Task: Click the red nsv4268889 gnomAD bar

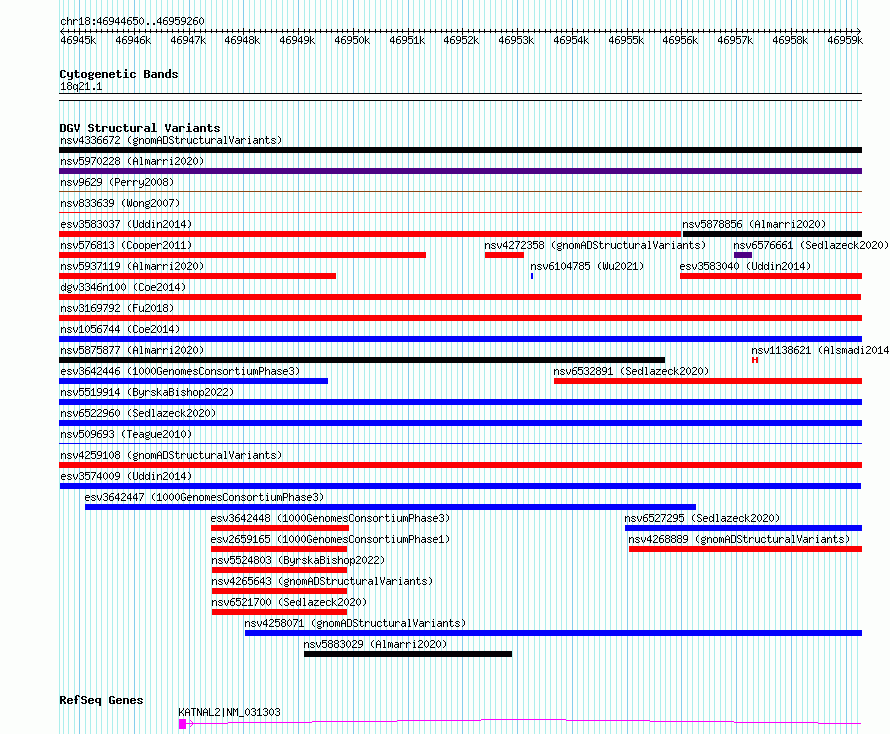Action: (745, 549)
